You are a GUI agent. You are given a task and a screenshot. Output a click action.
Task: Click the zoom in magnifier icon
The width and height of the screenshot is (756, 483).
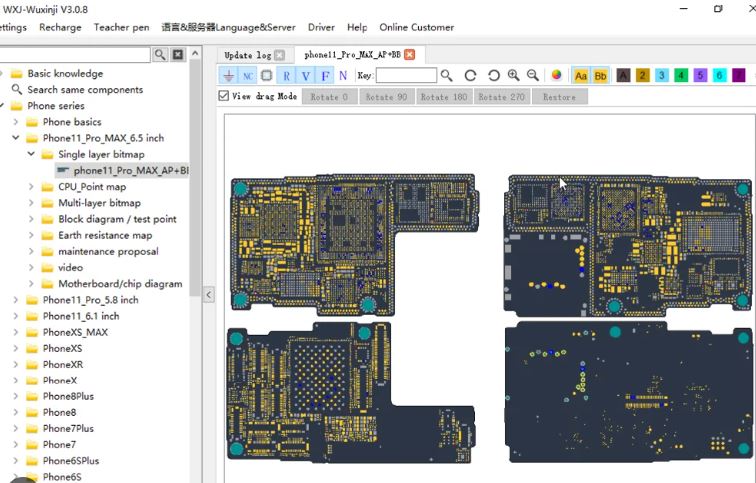(x=513, y=76)
